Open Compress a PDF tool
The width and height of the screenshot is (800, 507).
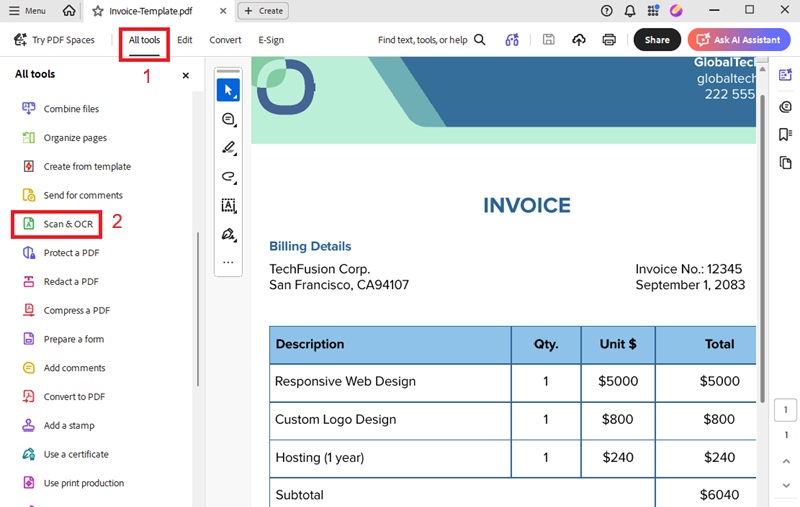[x=66, y=311]
